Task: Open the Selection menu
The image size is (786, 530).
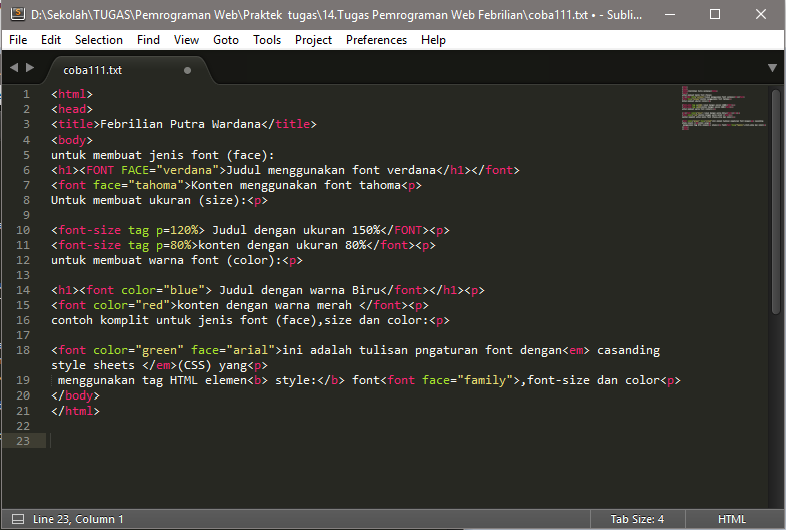Action: coord(99,40)
